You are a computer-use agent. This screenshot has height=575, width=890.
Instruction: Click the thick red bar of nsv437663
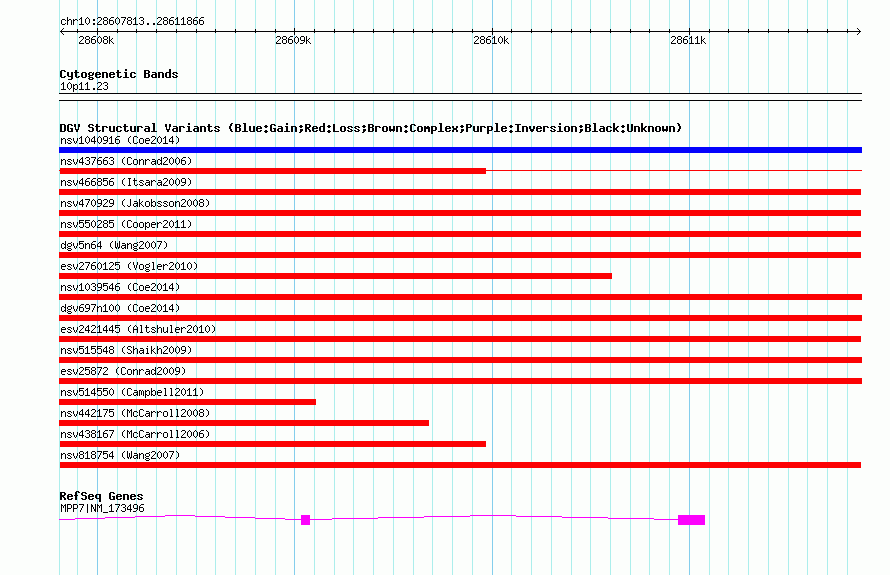(272, 171)
